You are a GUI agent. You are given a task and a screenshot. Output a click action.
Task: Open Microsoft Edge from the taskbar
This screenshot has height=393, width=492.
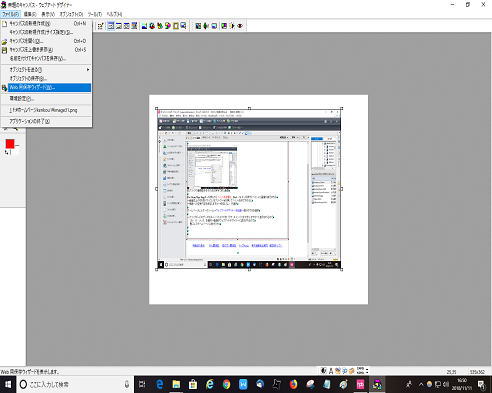pos(160,385)
